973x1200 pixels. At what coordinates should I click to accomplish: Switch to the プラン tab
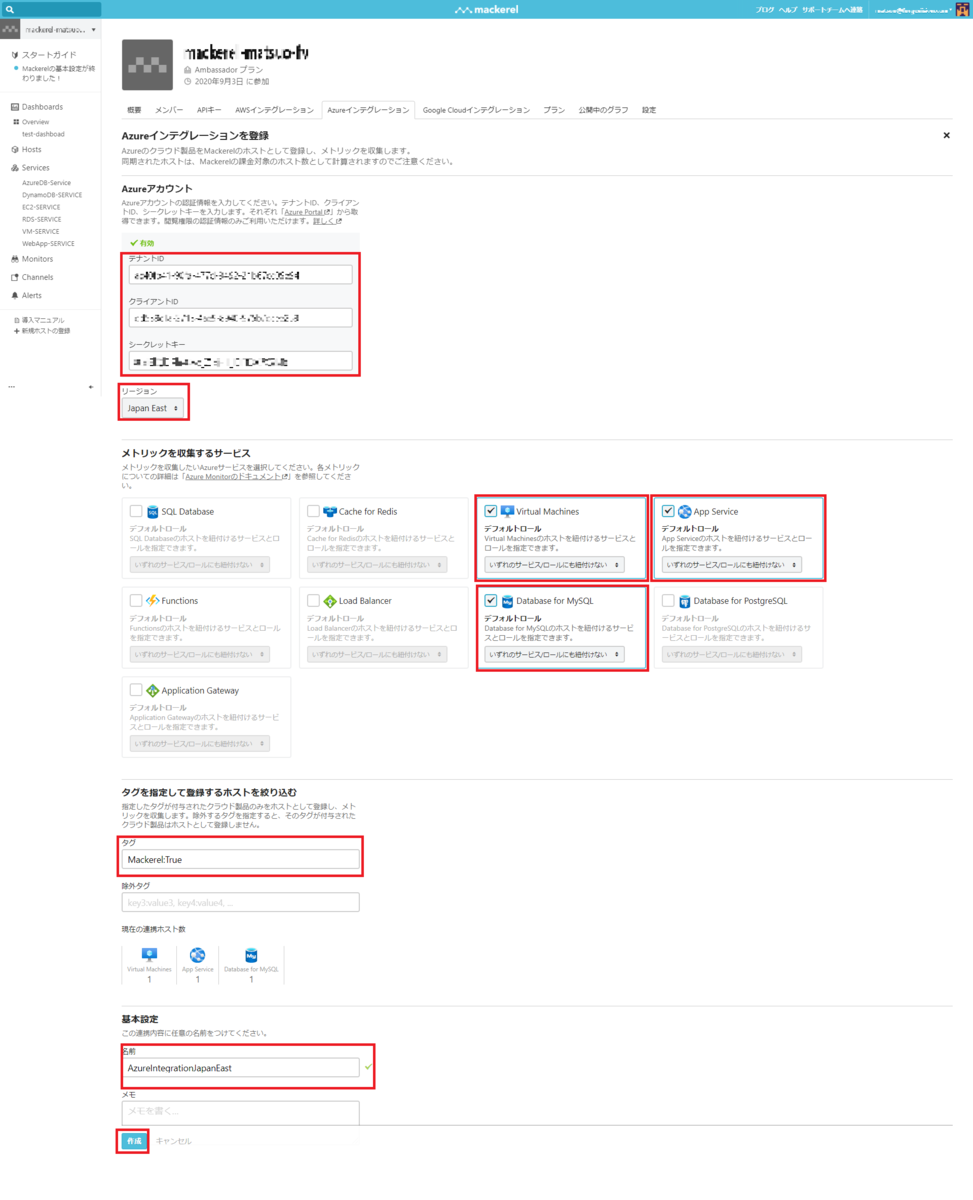click(554, 110)
